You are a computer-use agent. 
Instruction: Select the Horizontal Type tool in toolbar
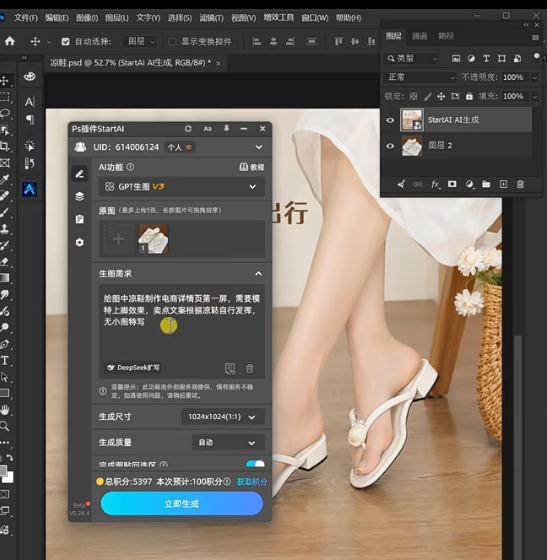[5, 361]
